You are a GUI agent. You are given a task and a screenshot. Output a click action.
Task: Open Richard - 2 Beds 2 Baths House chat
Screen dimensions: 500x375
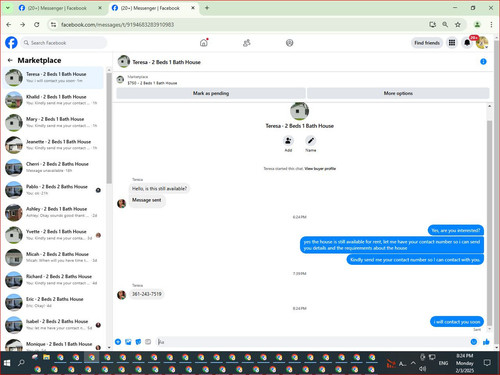pyautogui.click(x=53, y=280)
